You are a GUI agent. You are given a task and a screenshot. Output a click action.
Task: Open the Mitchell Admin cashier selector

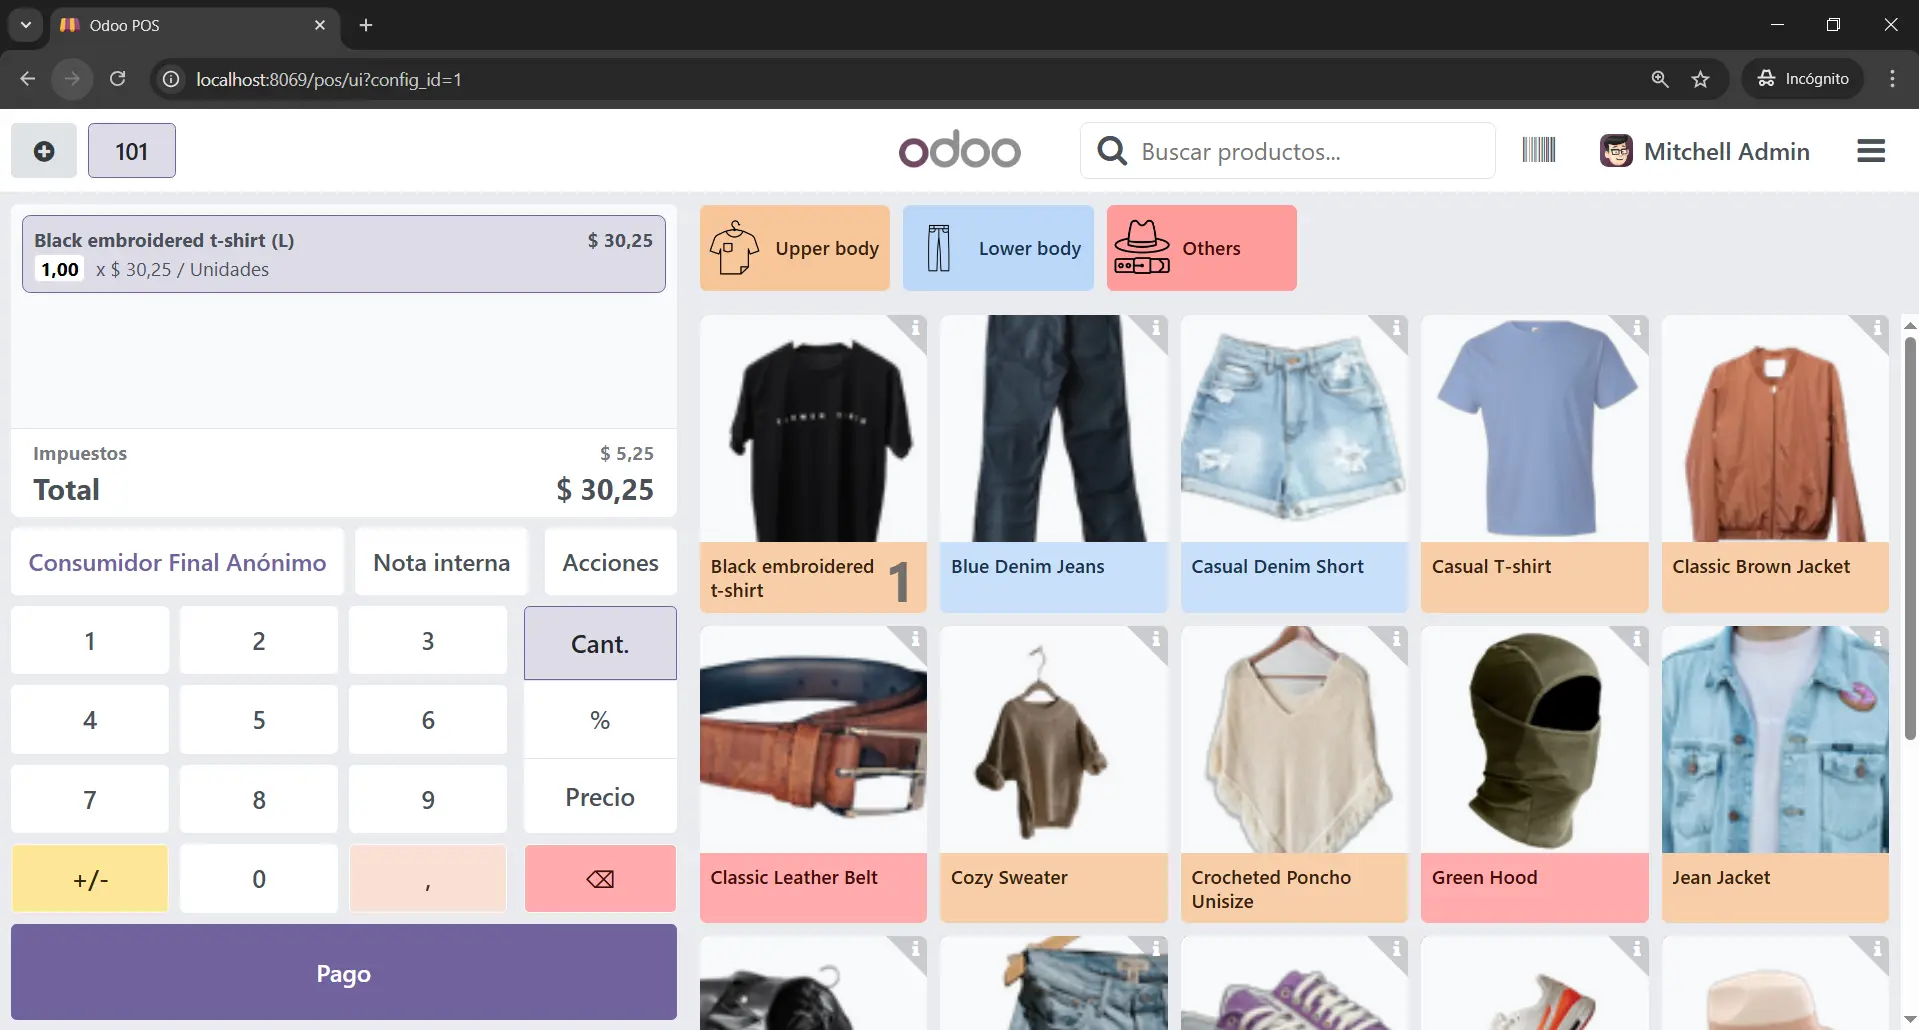pos(1705,151)
